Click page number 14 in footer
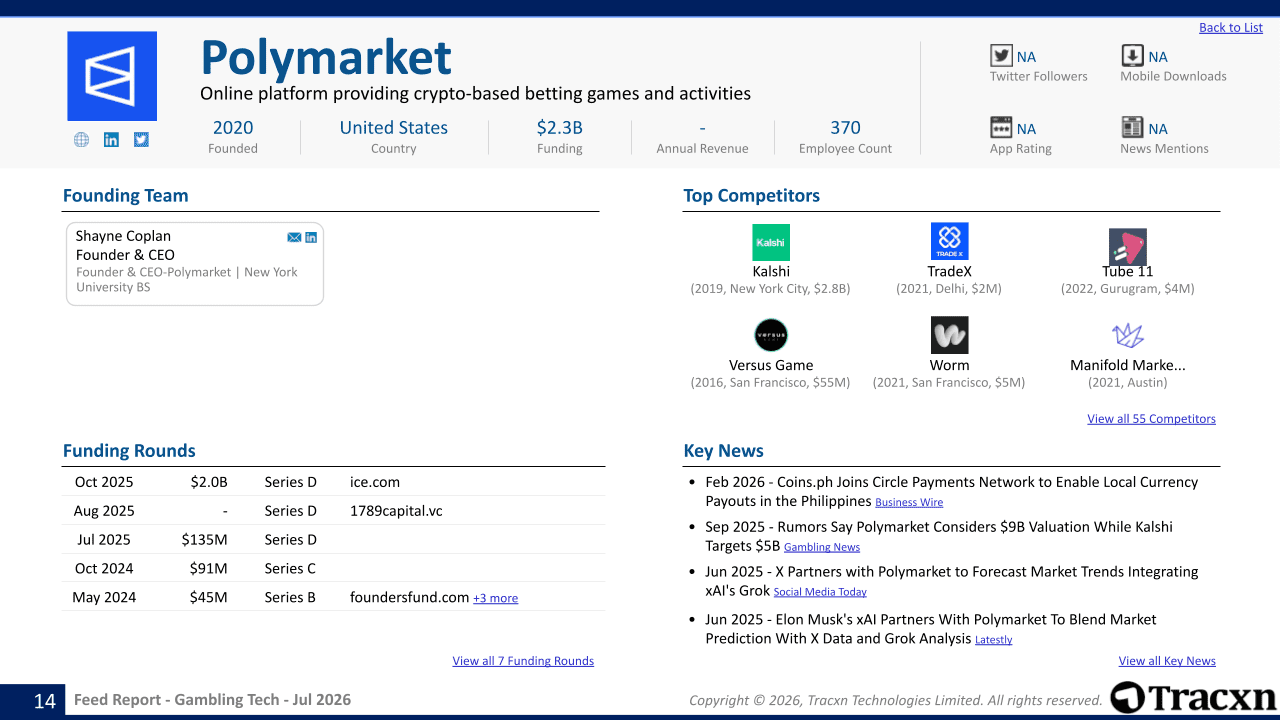This screenshot has height=720, width=1280. (45, 701)
